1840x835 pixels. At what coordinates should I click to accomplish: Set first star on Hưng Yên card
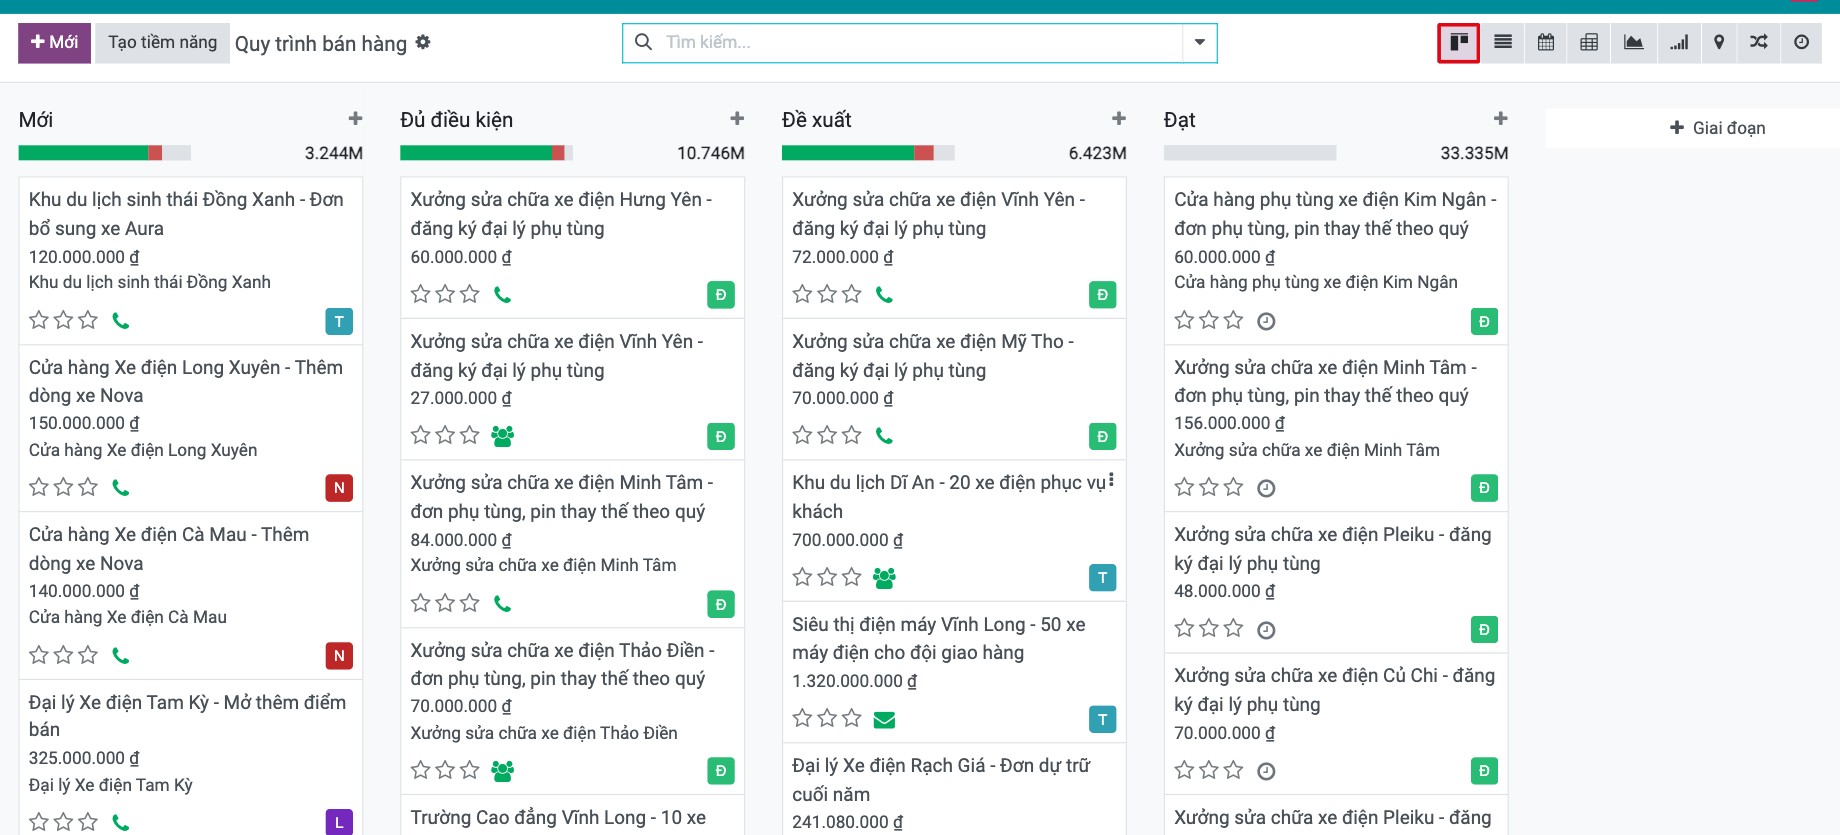tap(421, 294)
